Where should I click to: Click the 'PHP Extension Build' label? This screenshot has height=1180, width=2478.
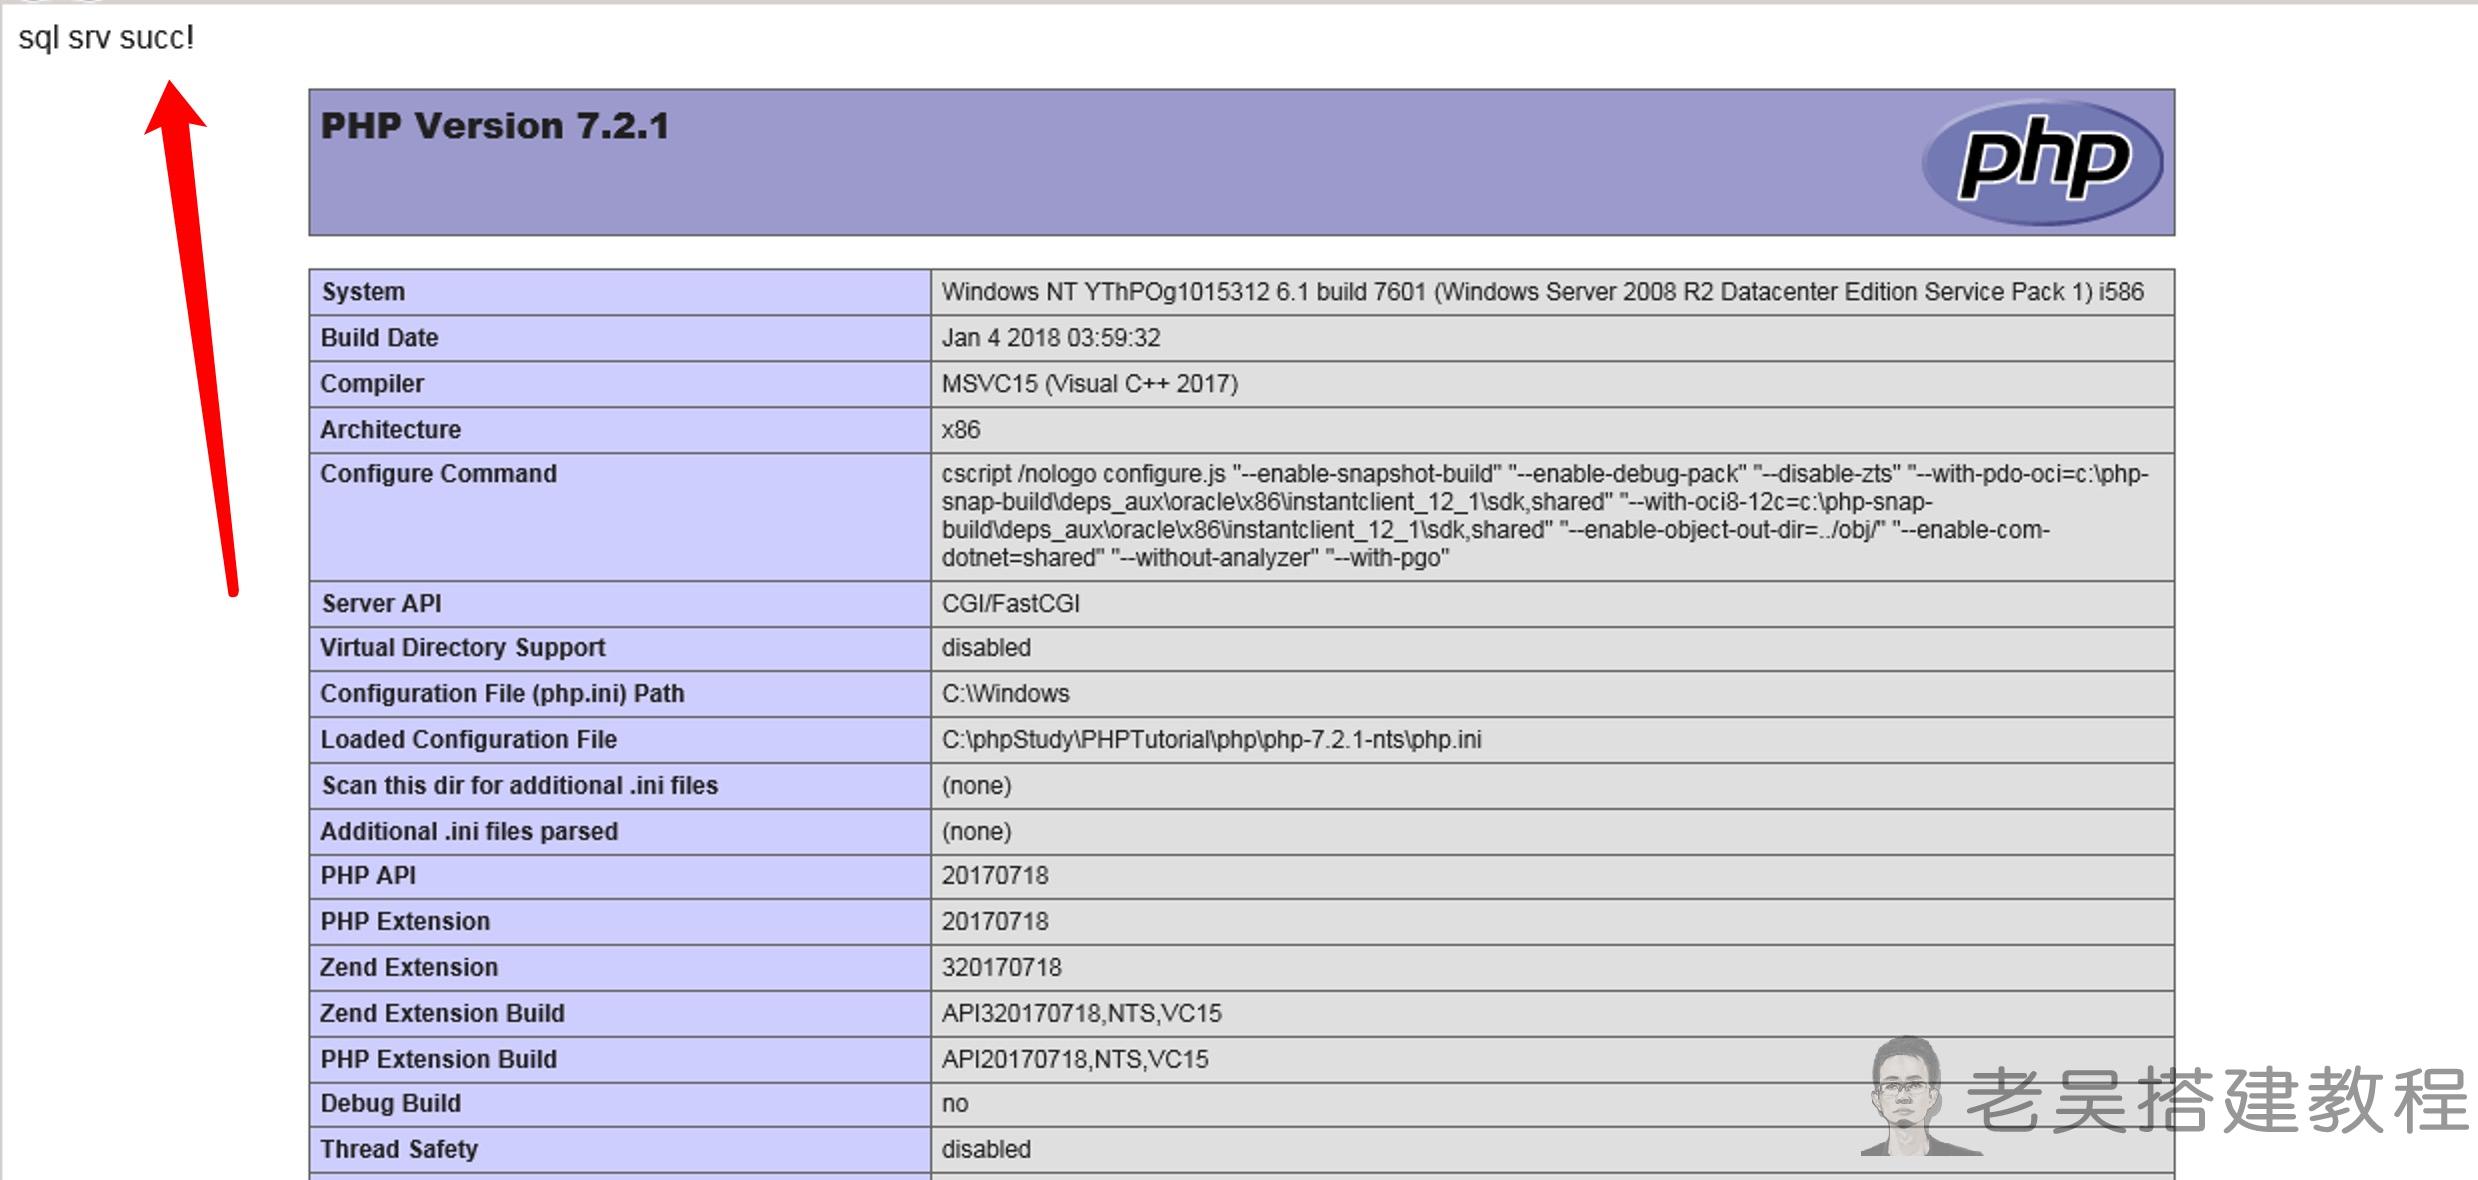click(x=438, y=1060)
